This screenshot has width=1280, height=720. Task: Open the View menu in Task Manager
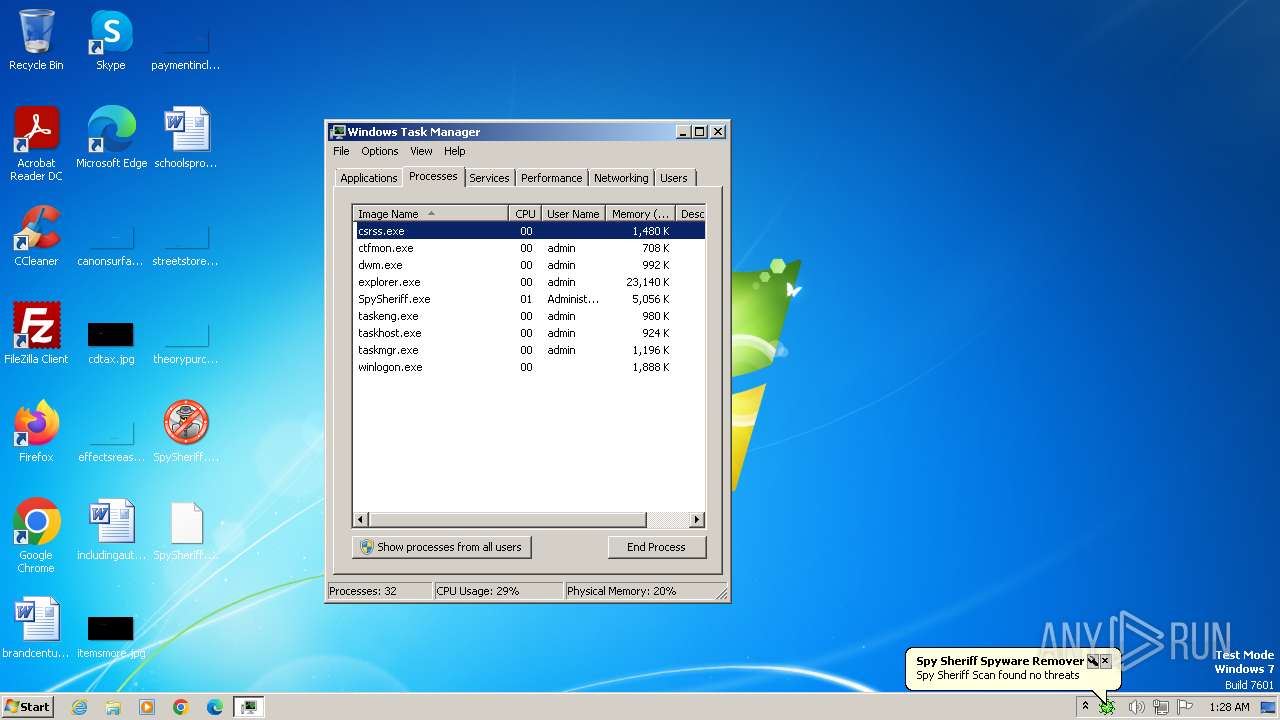click(421, 151)
